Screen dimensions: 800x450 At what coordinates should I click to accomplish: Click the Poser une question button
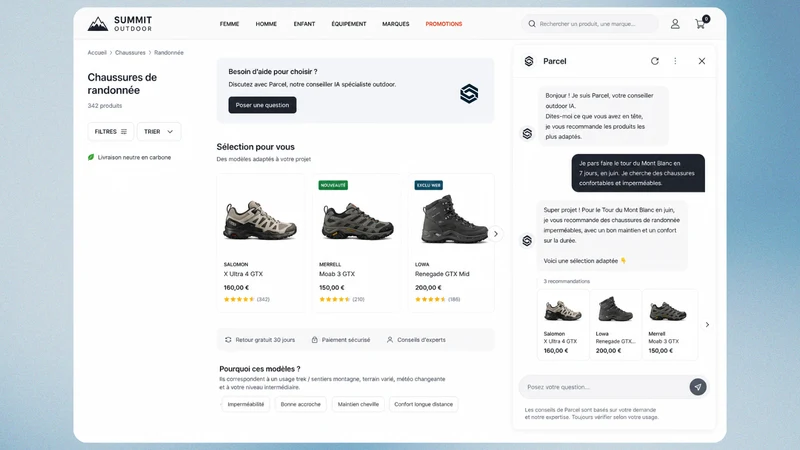(262, 105)
